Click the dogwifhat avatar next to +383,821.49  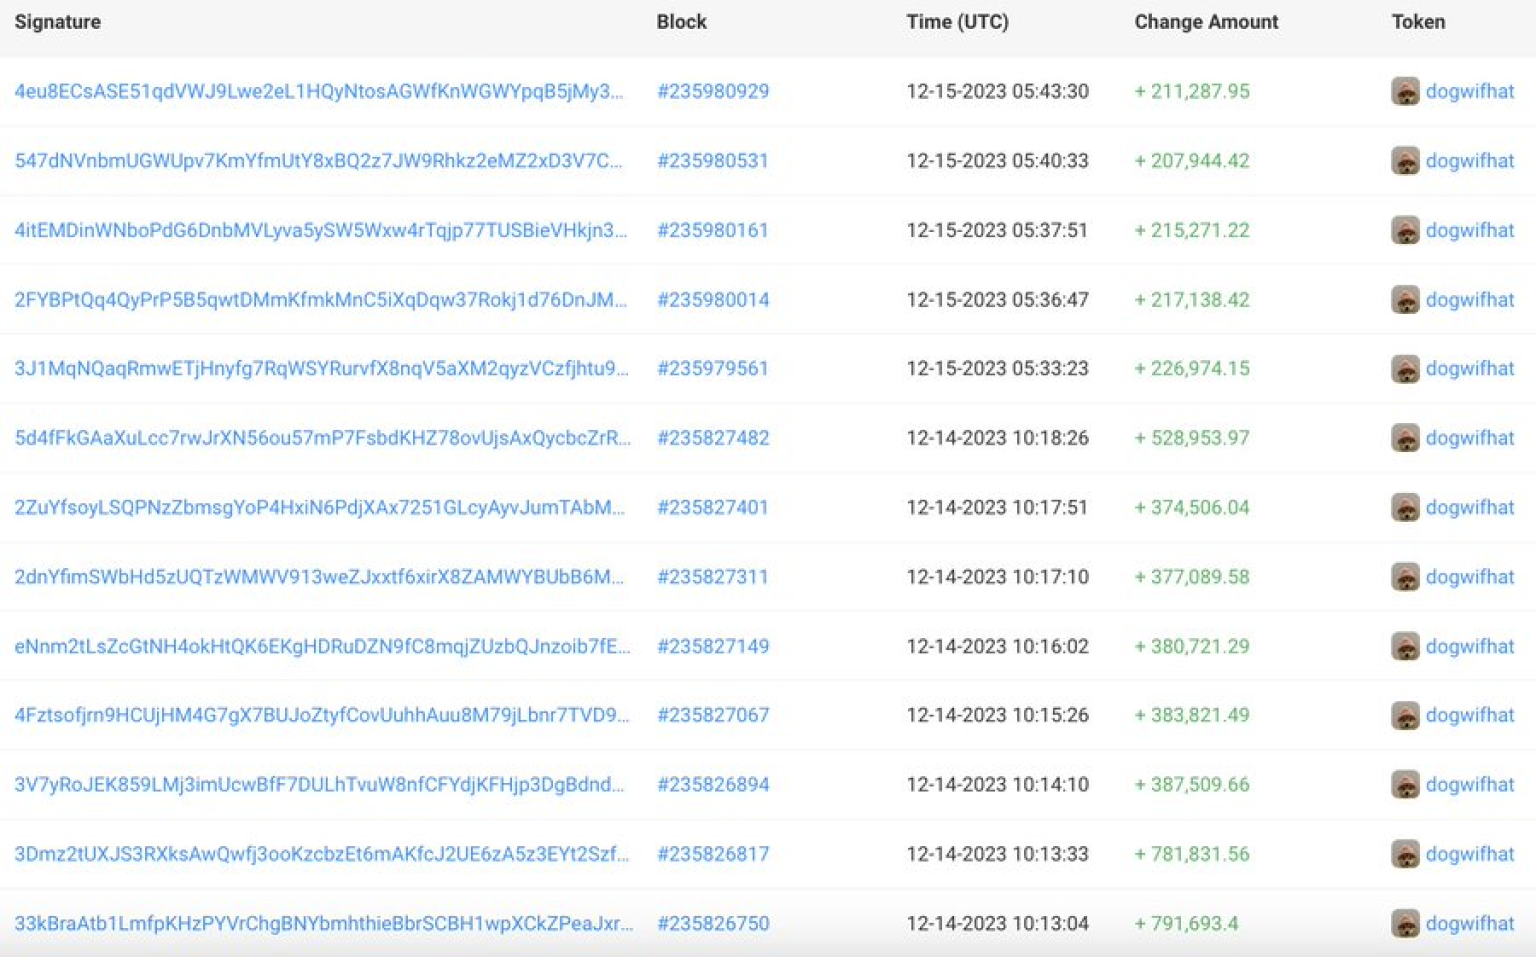point(1407,715)
